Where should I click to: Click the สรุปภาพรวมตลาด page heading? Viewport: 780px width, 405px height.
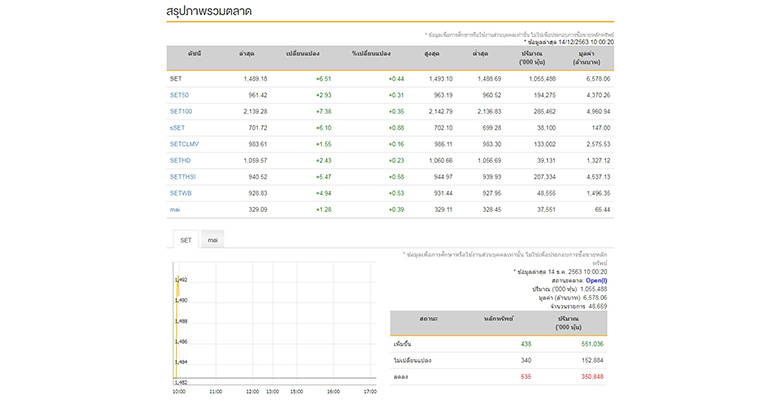pos(208,12)
